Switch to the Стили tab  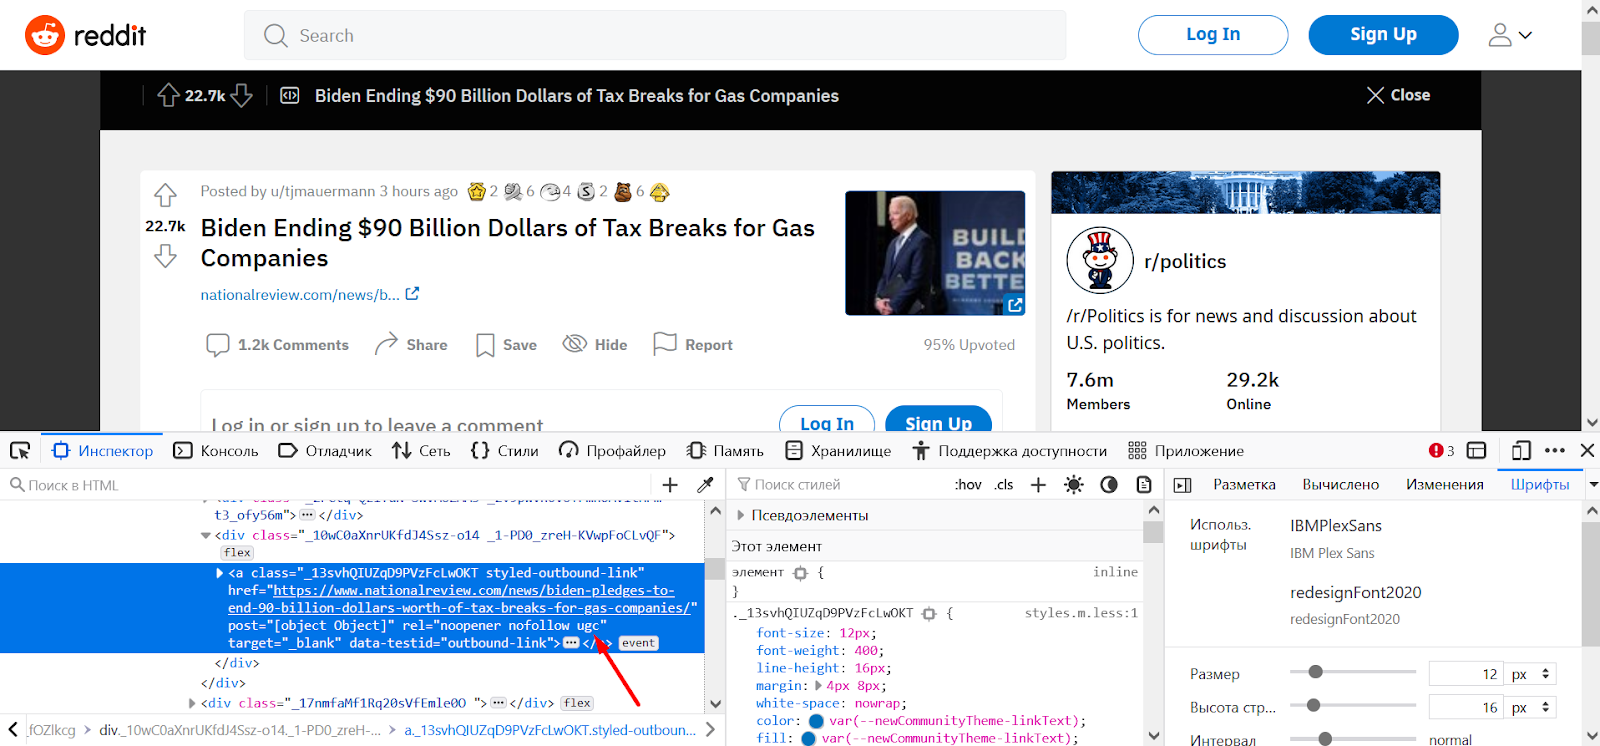(x=505, y=451)
